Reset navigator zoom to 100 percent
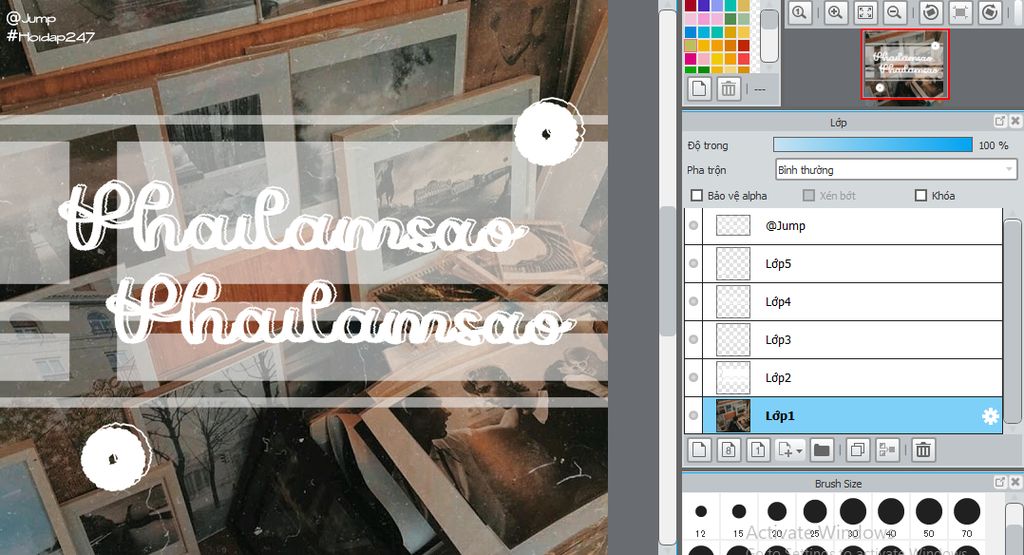Viewport: 1024px width, 555px height. [x=800, y=12]
